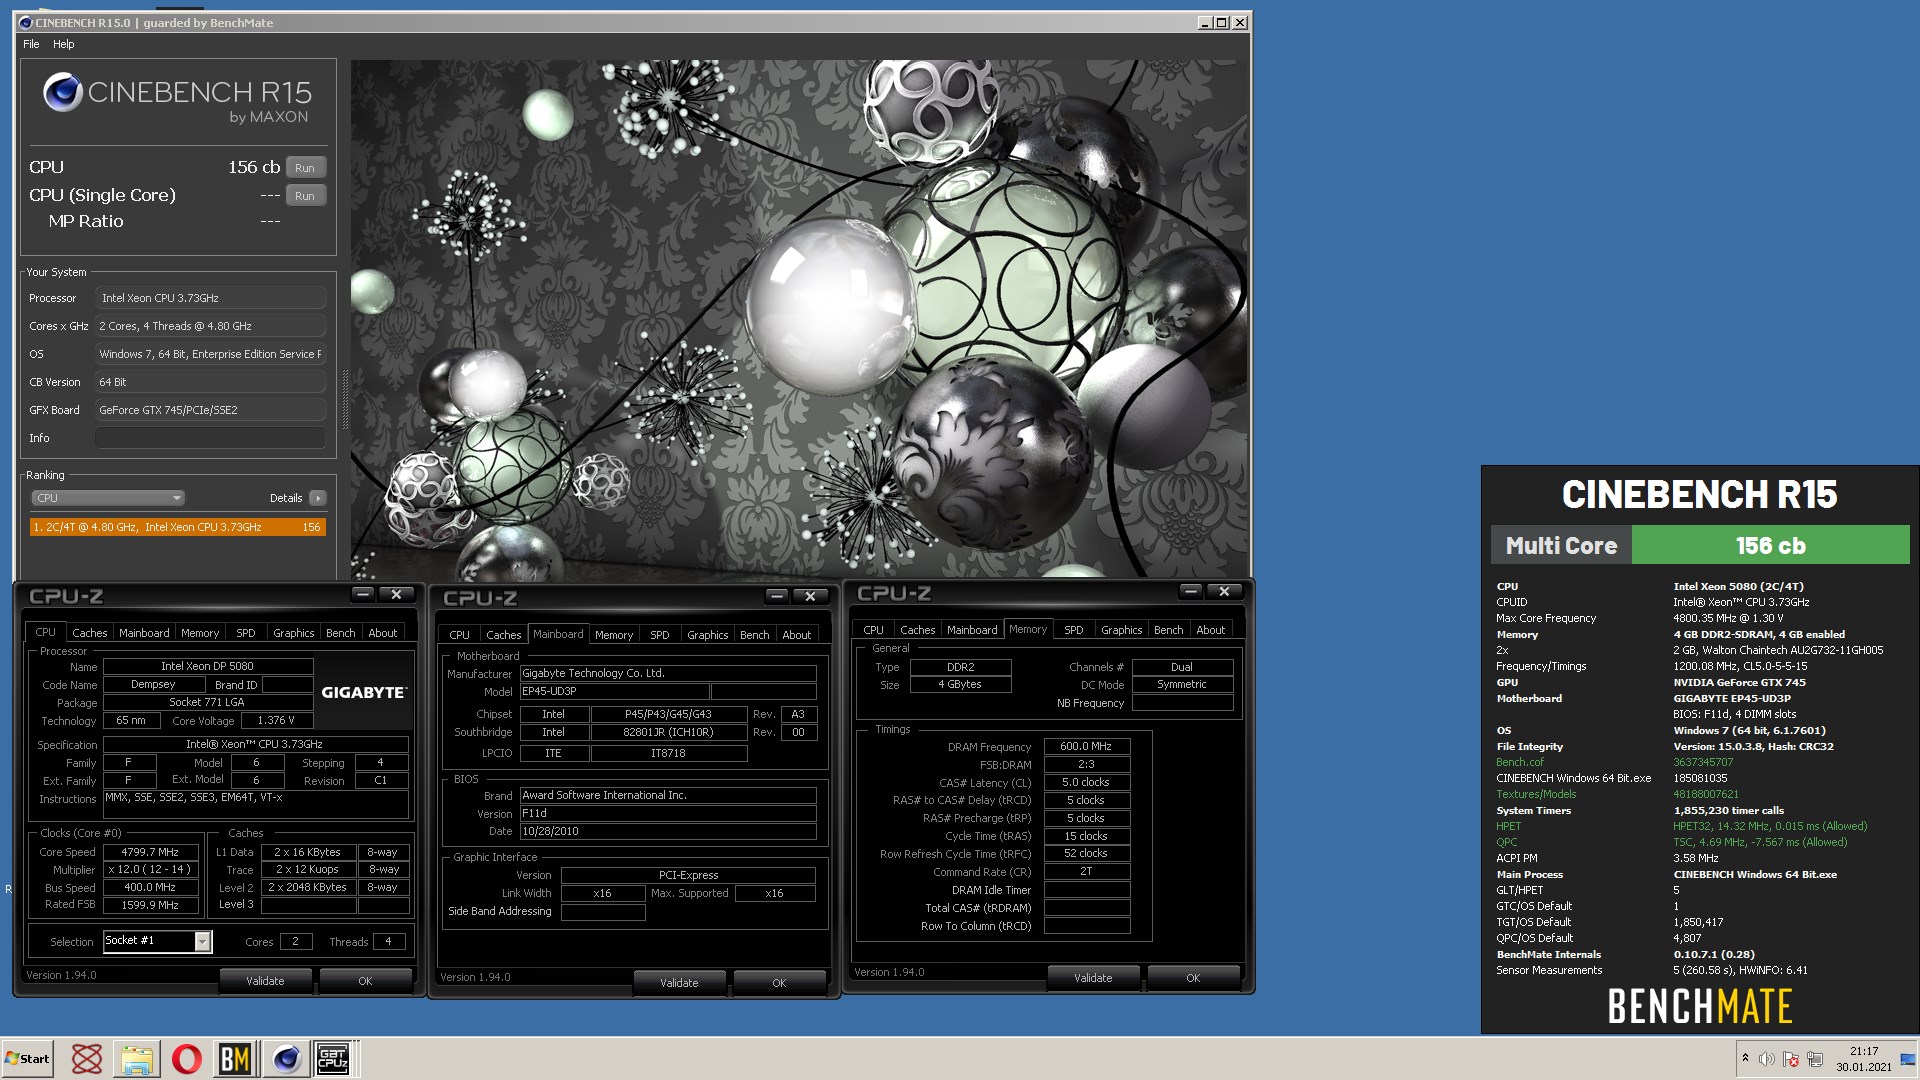Open the Help menu in Cinebench

(64, 44)
